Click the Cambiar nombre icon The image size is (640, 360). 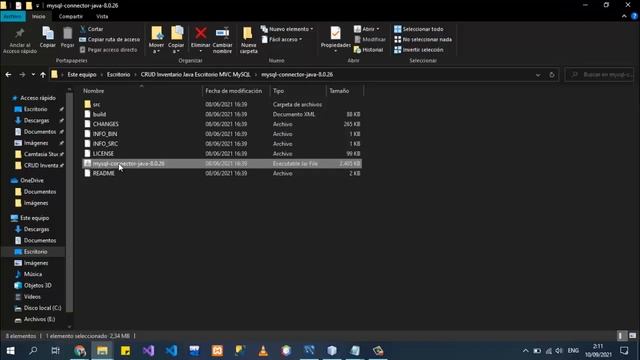[x=222, y=33]
